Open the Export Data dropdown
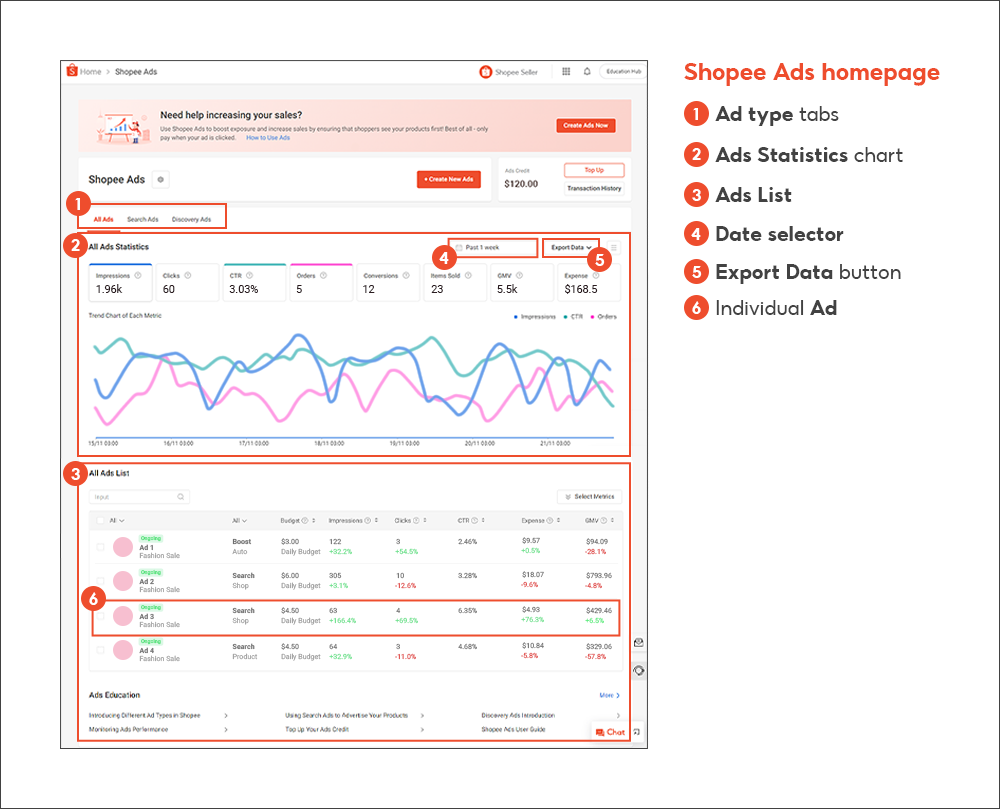Viewport: 1000px width, 809px height. pos(570,247)
